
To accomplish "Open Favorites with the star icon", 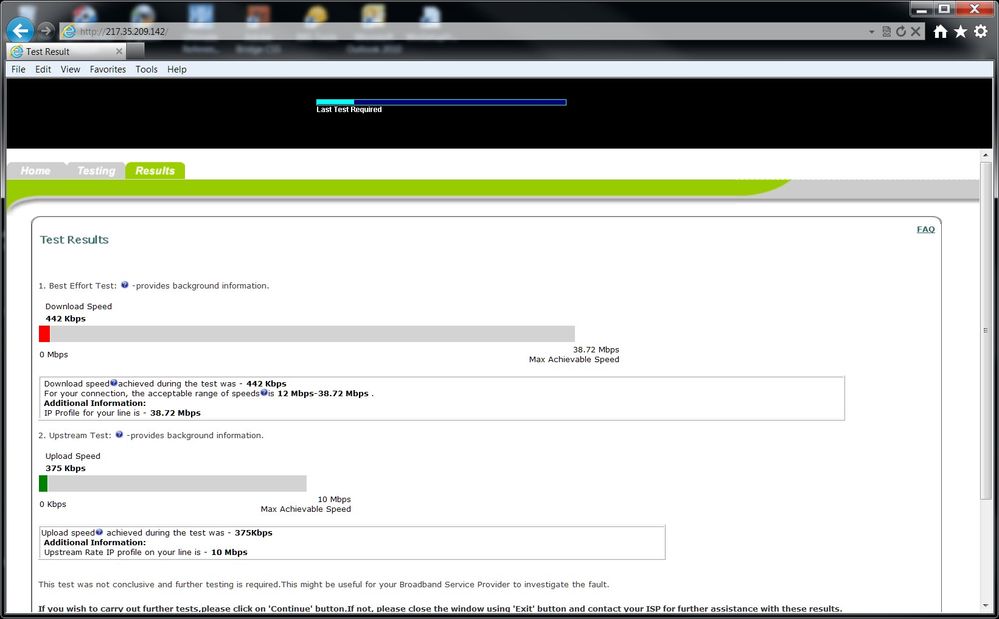I will [x=960, y=31].
